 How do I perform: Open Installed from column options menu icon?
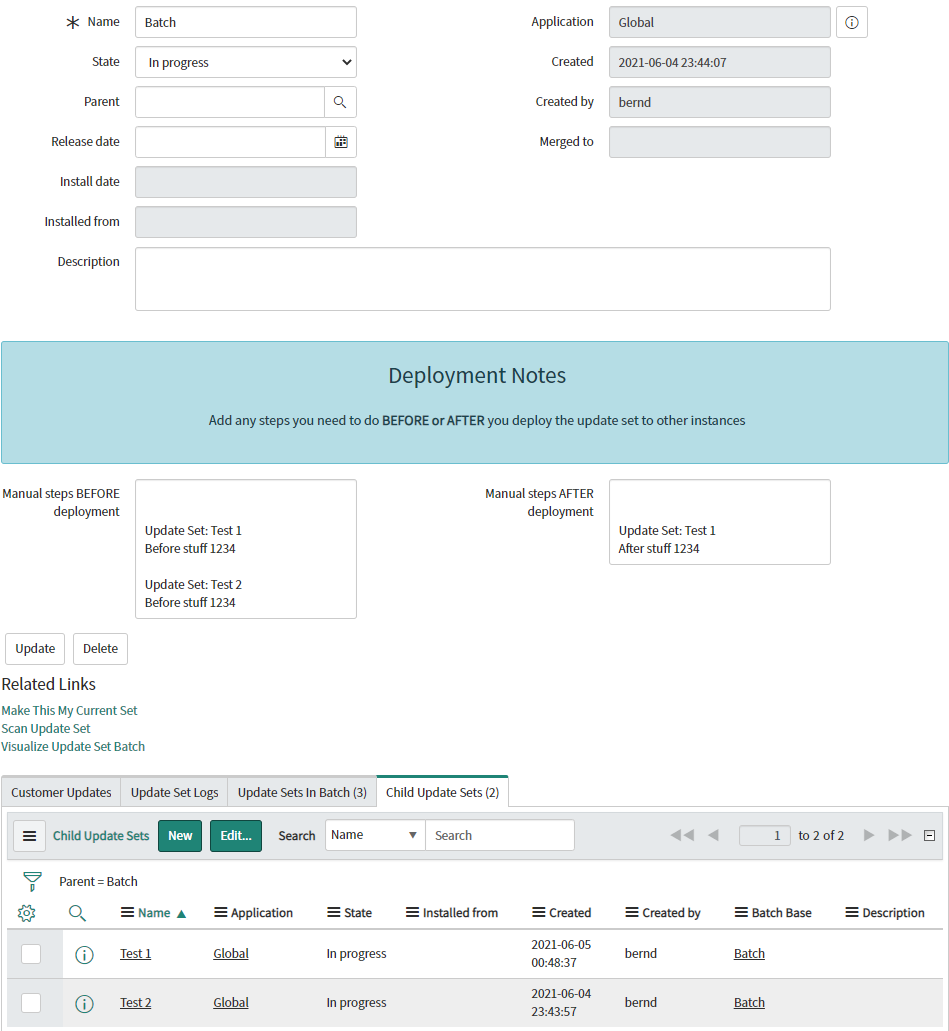click(x=412, y=913)
